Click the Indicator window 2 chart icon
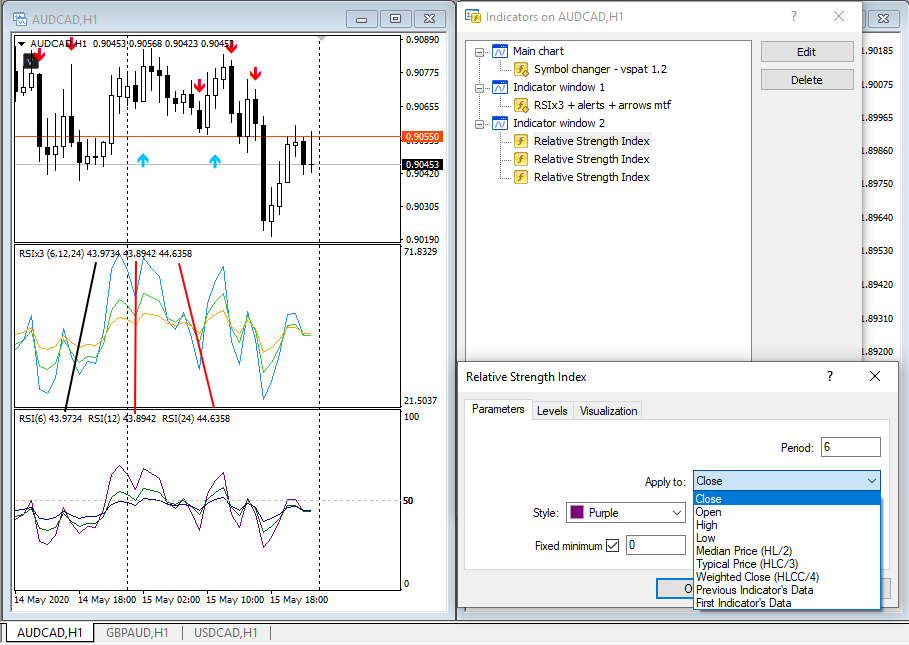The height and width of the screenshot is (645, 909). click(499, 123)
